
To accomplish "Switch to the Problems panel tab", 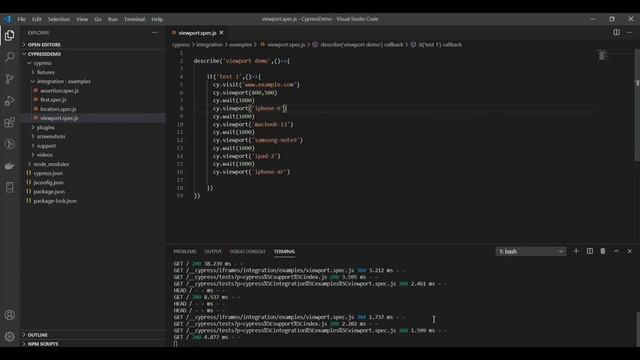I will tap(185, 251).
